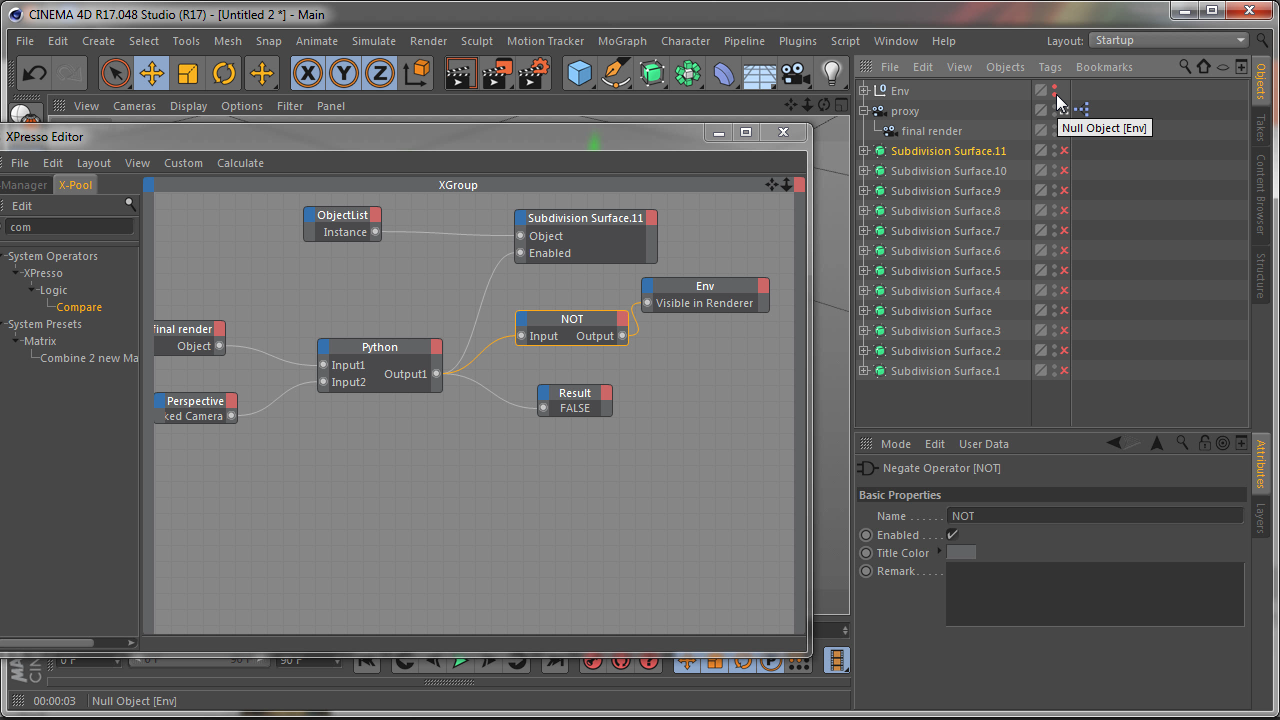
Task: Open XPresso Editor Calculate menu
Action: (240, 163)
